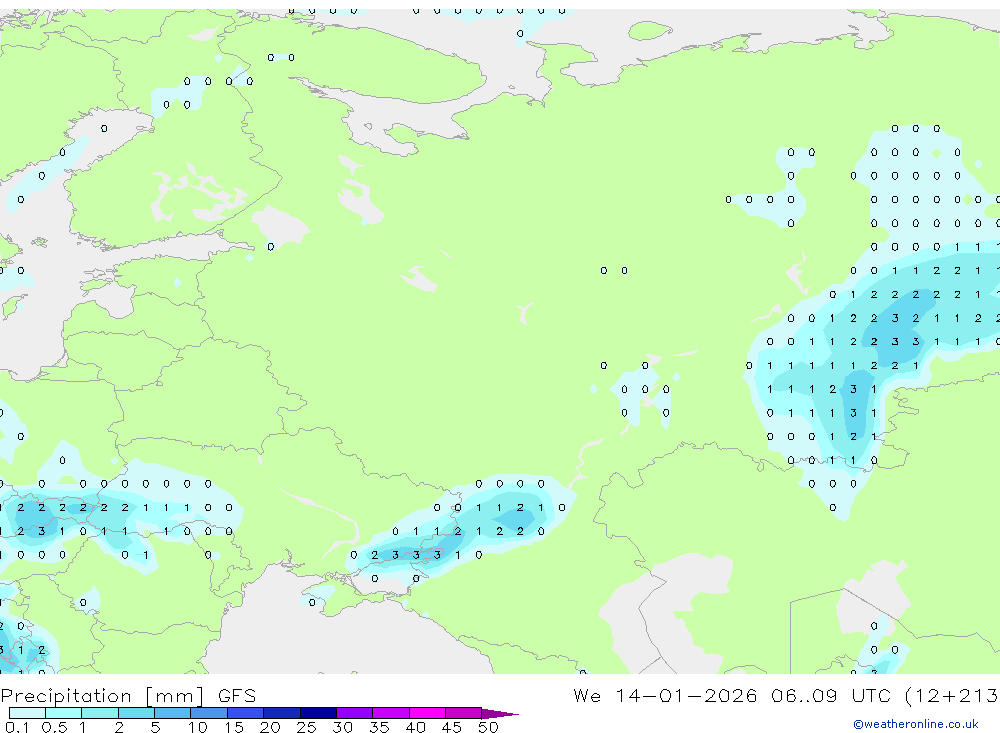Click the 45–50 mm legend color swatch
The width and height of the screenshot is (1000, 733).
click(x=464, y=713)
